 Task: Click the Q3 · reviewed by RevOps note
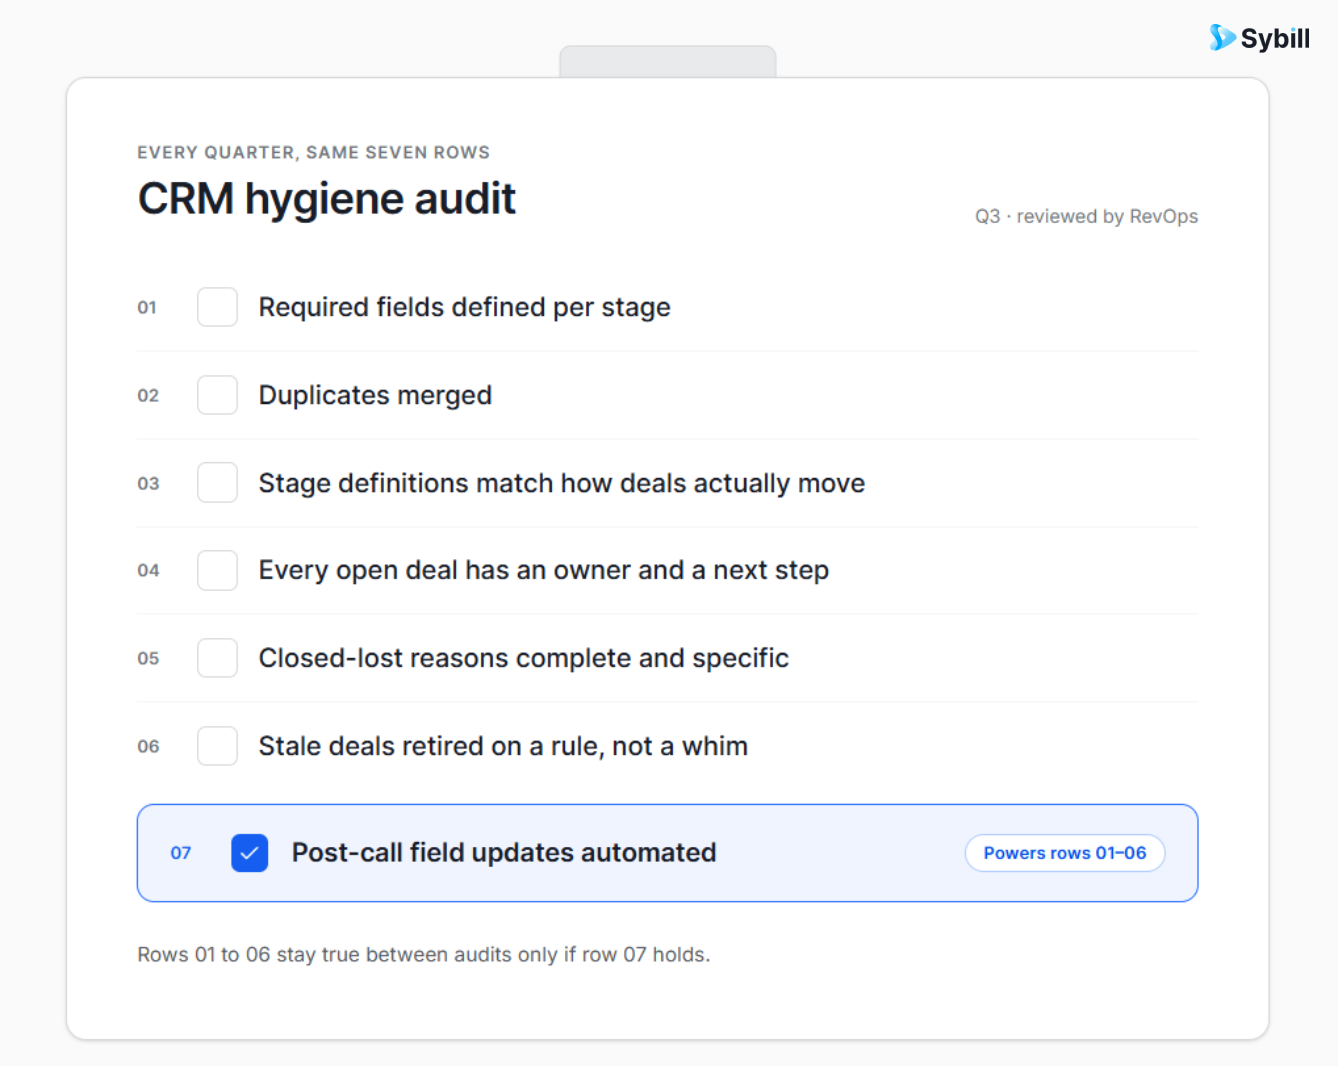1086,216
